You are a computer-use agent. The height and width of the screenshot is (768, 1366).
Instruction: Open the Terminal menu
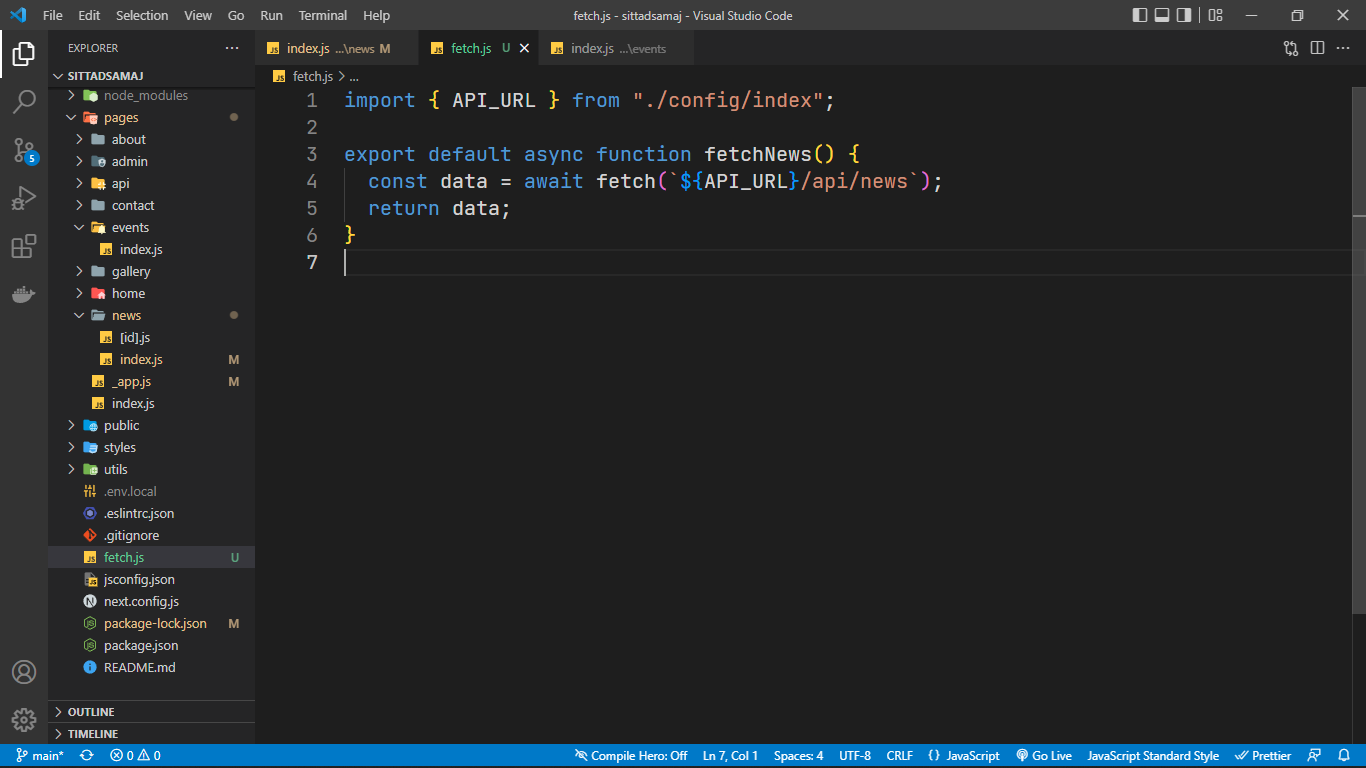pyautogui.click(x=322, y=15)
